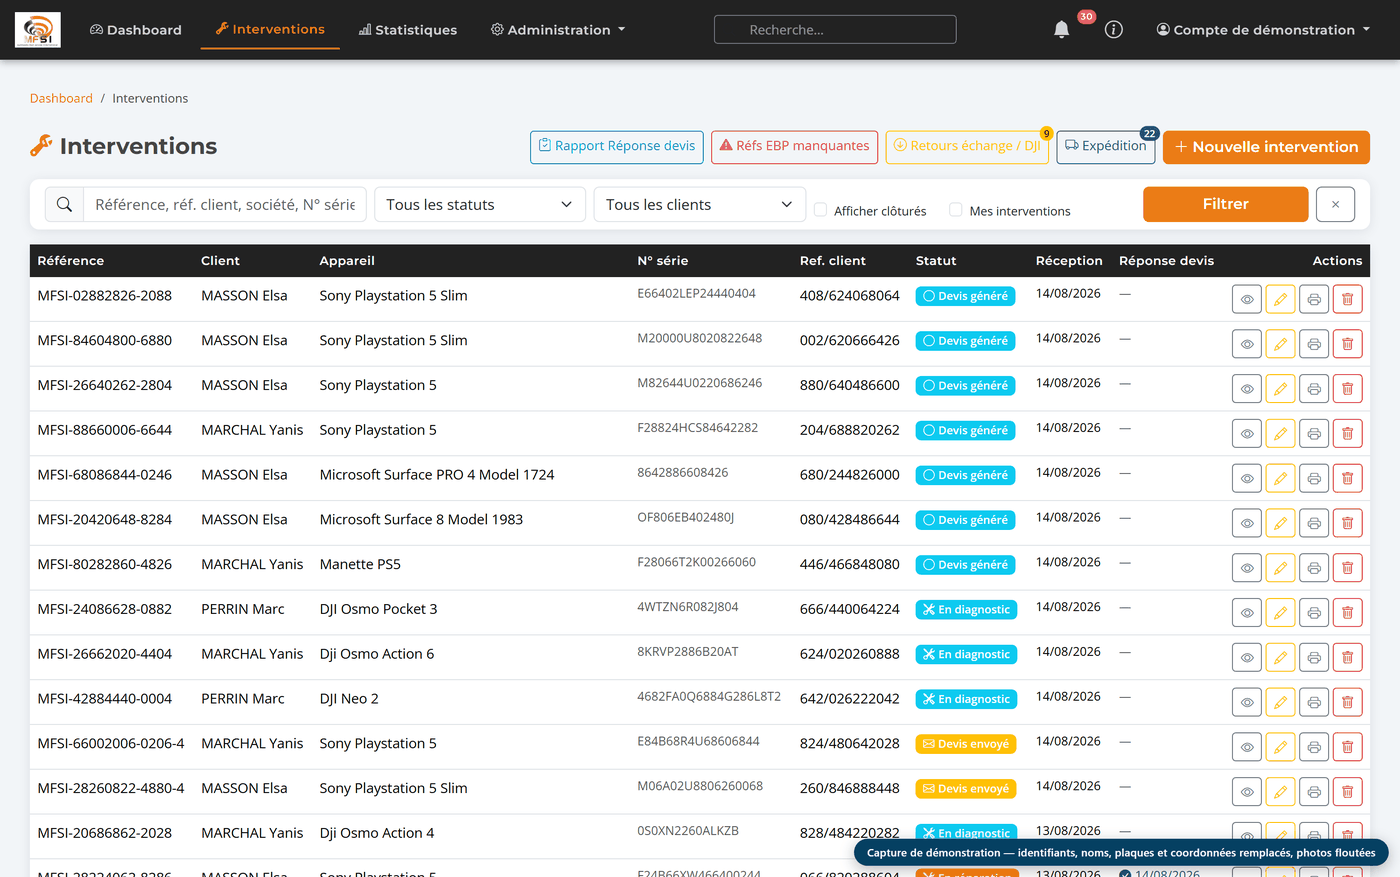Click the Expédition button
This screenshot has width=1400, height=877.
click(1106, 147)
